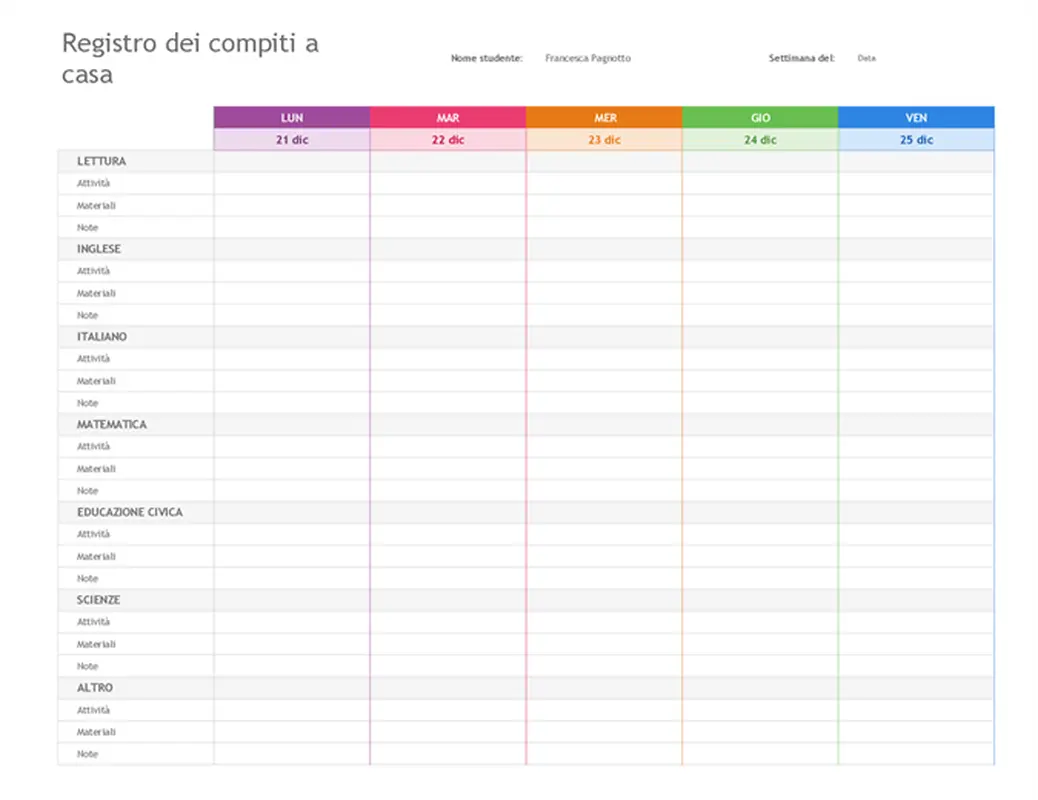Screen dimensions: 1038x800
Task: Click the Nome studente label
Action: pyautogui.click(x=485, y=58)
